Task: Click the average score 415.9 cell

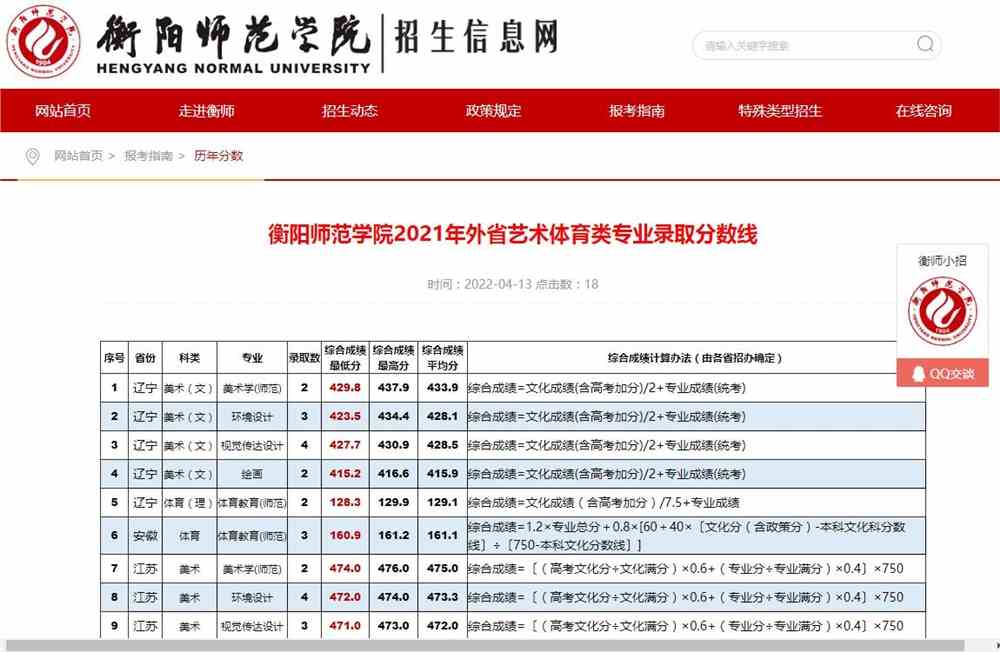Action: pos(443,473)
